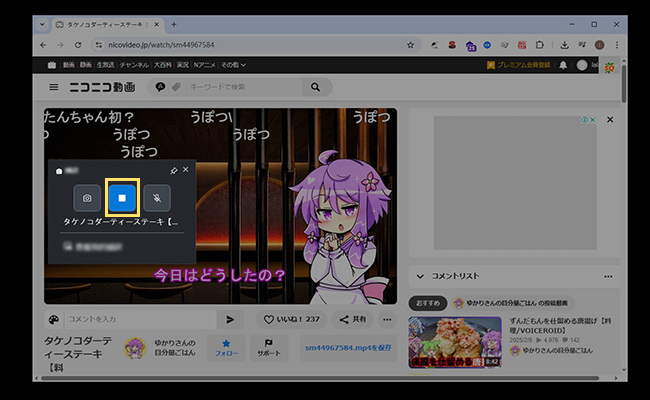
Task: Reload the nicovideo page
Action: pyautogui.click(x=78, y=45)
